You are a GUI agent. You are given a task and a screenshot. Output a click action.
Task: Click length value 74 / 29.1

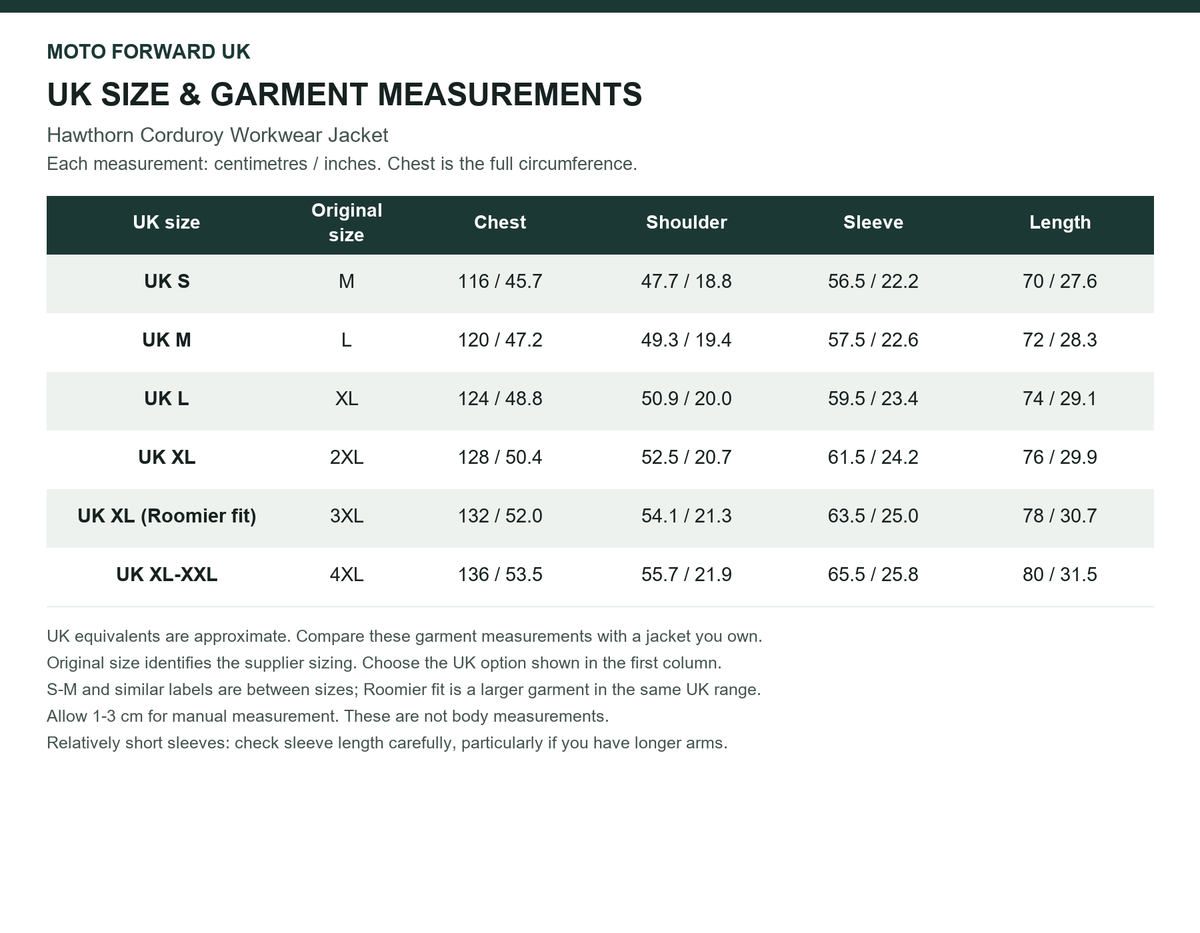tap(1060, 398)
